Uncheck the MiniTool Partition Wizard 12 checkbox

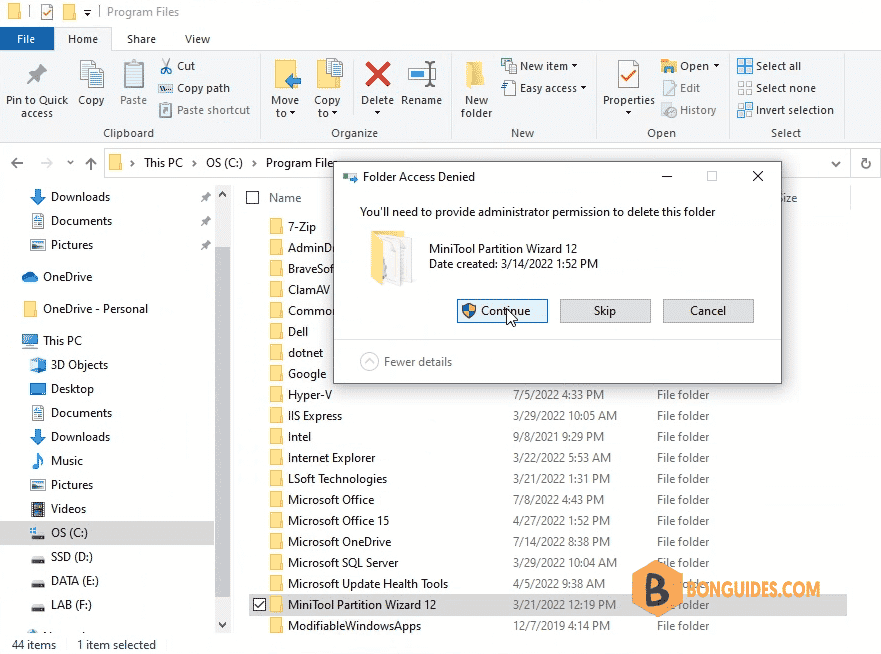(259, 605)
